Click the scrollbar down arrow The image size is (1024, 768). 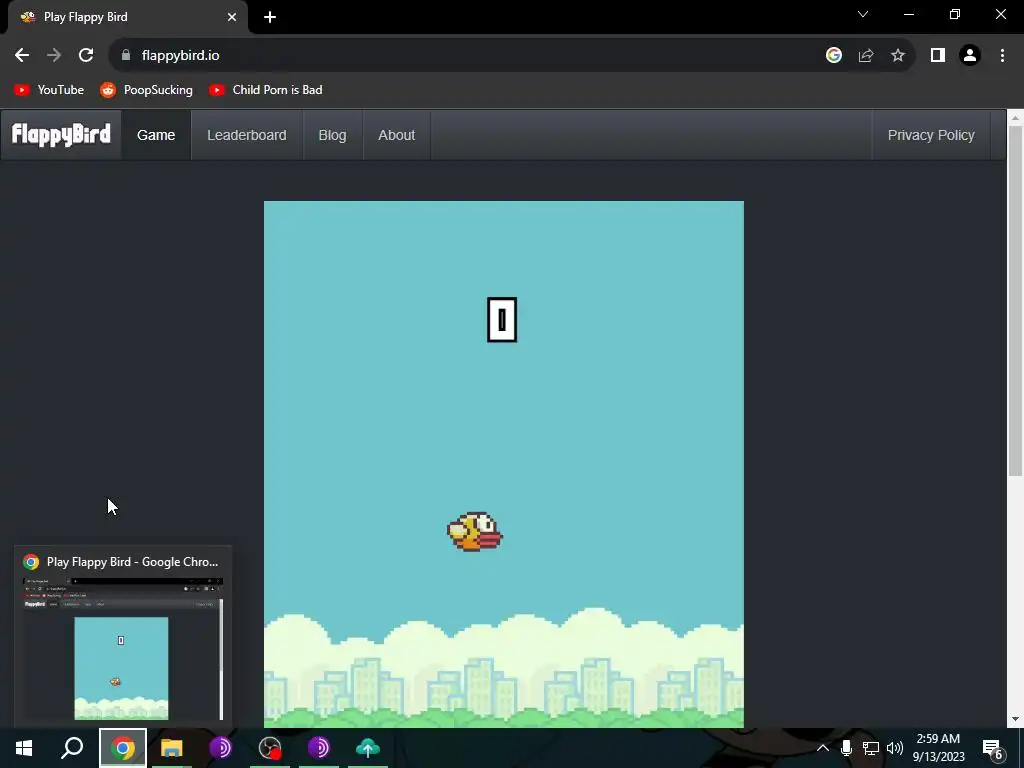tap(1015, 720)
